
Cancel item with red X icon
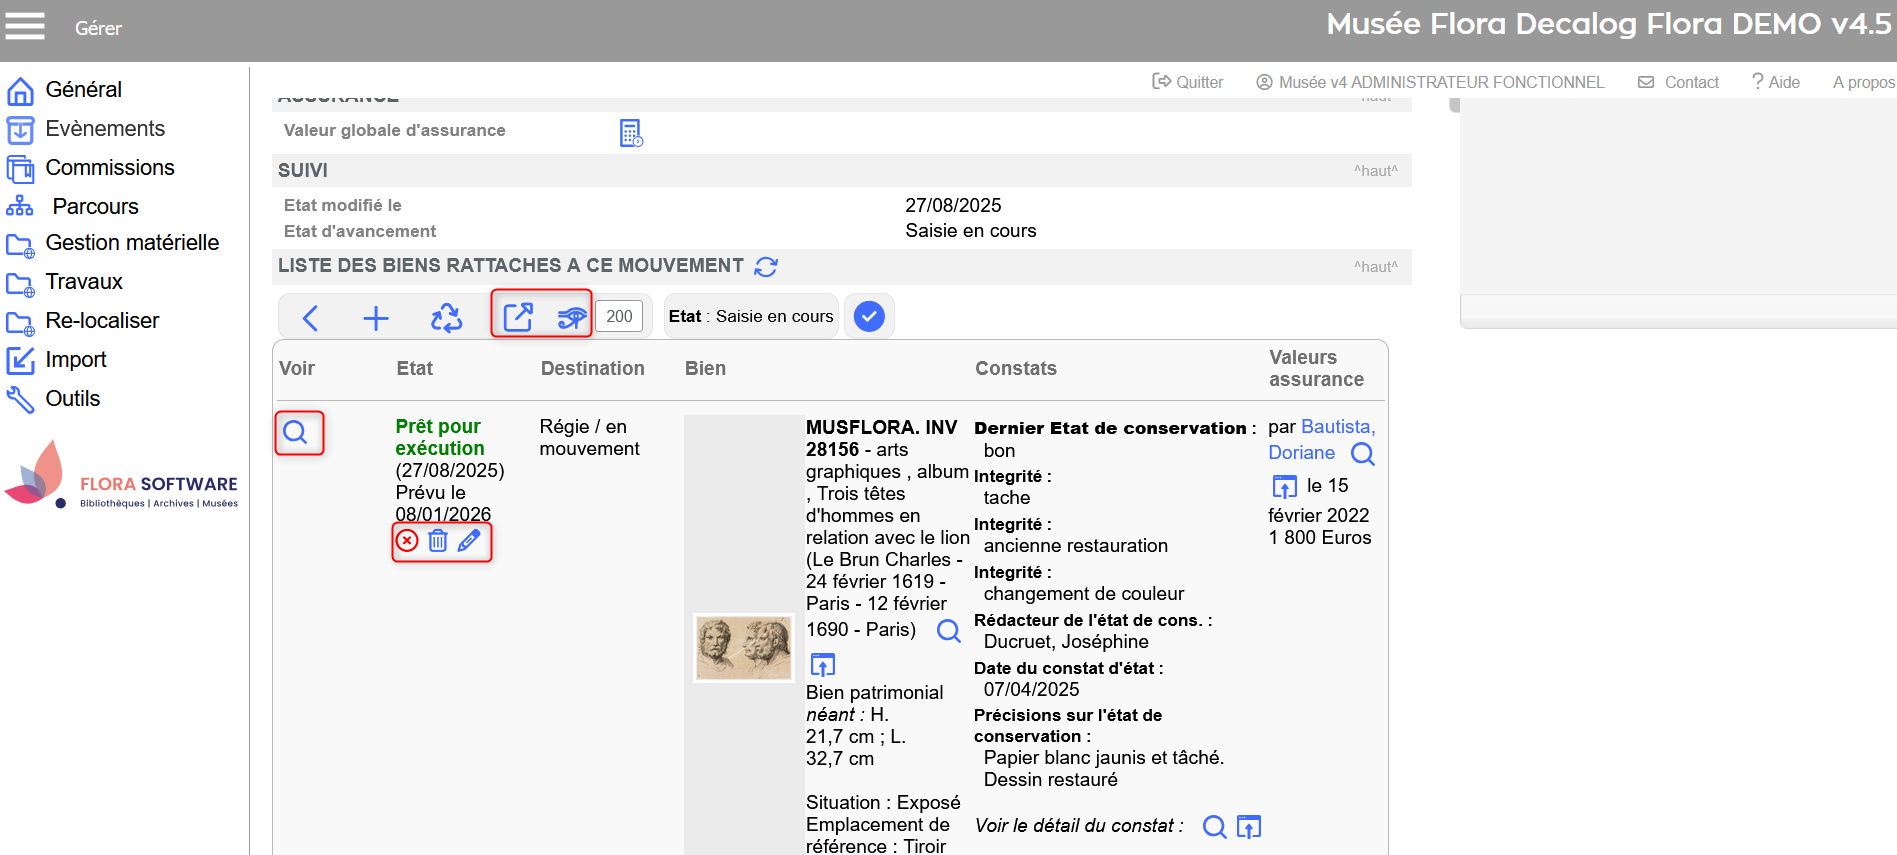(407, 541)
